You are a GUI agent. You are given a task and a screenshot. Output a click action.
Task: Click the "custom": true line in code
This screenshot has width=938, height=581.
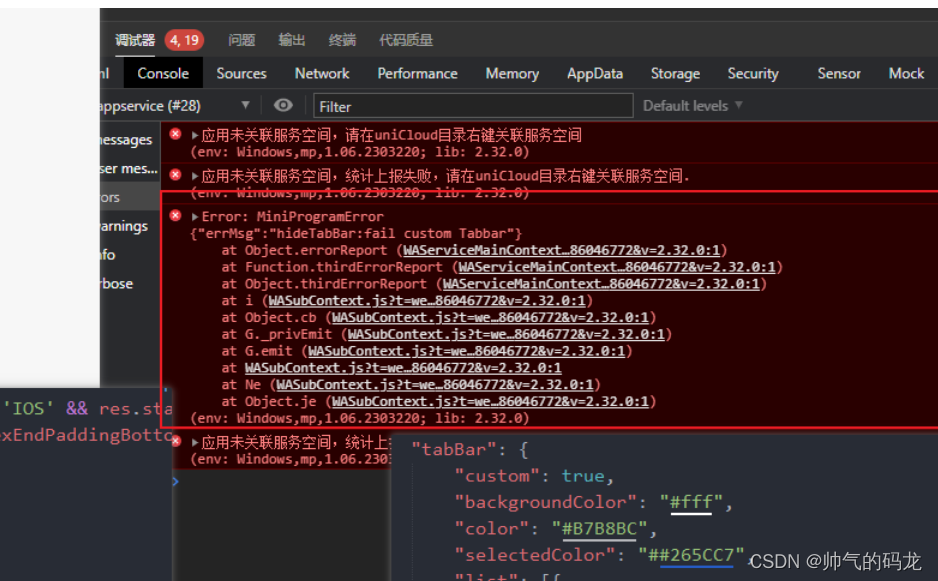click(x=534, y=476)
